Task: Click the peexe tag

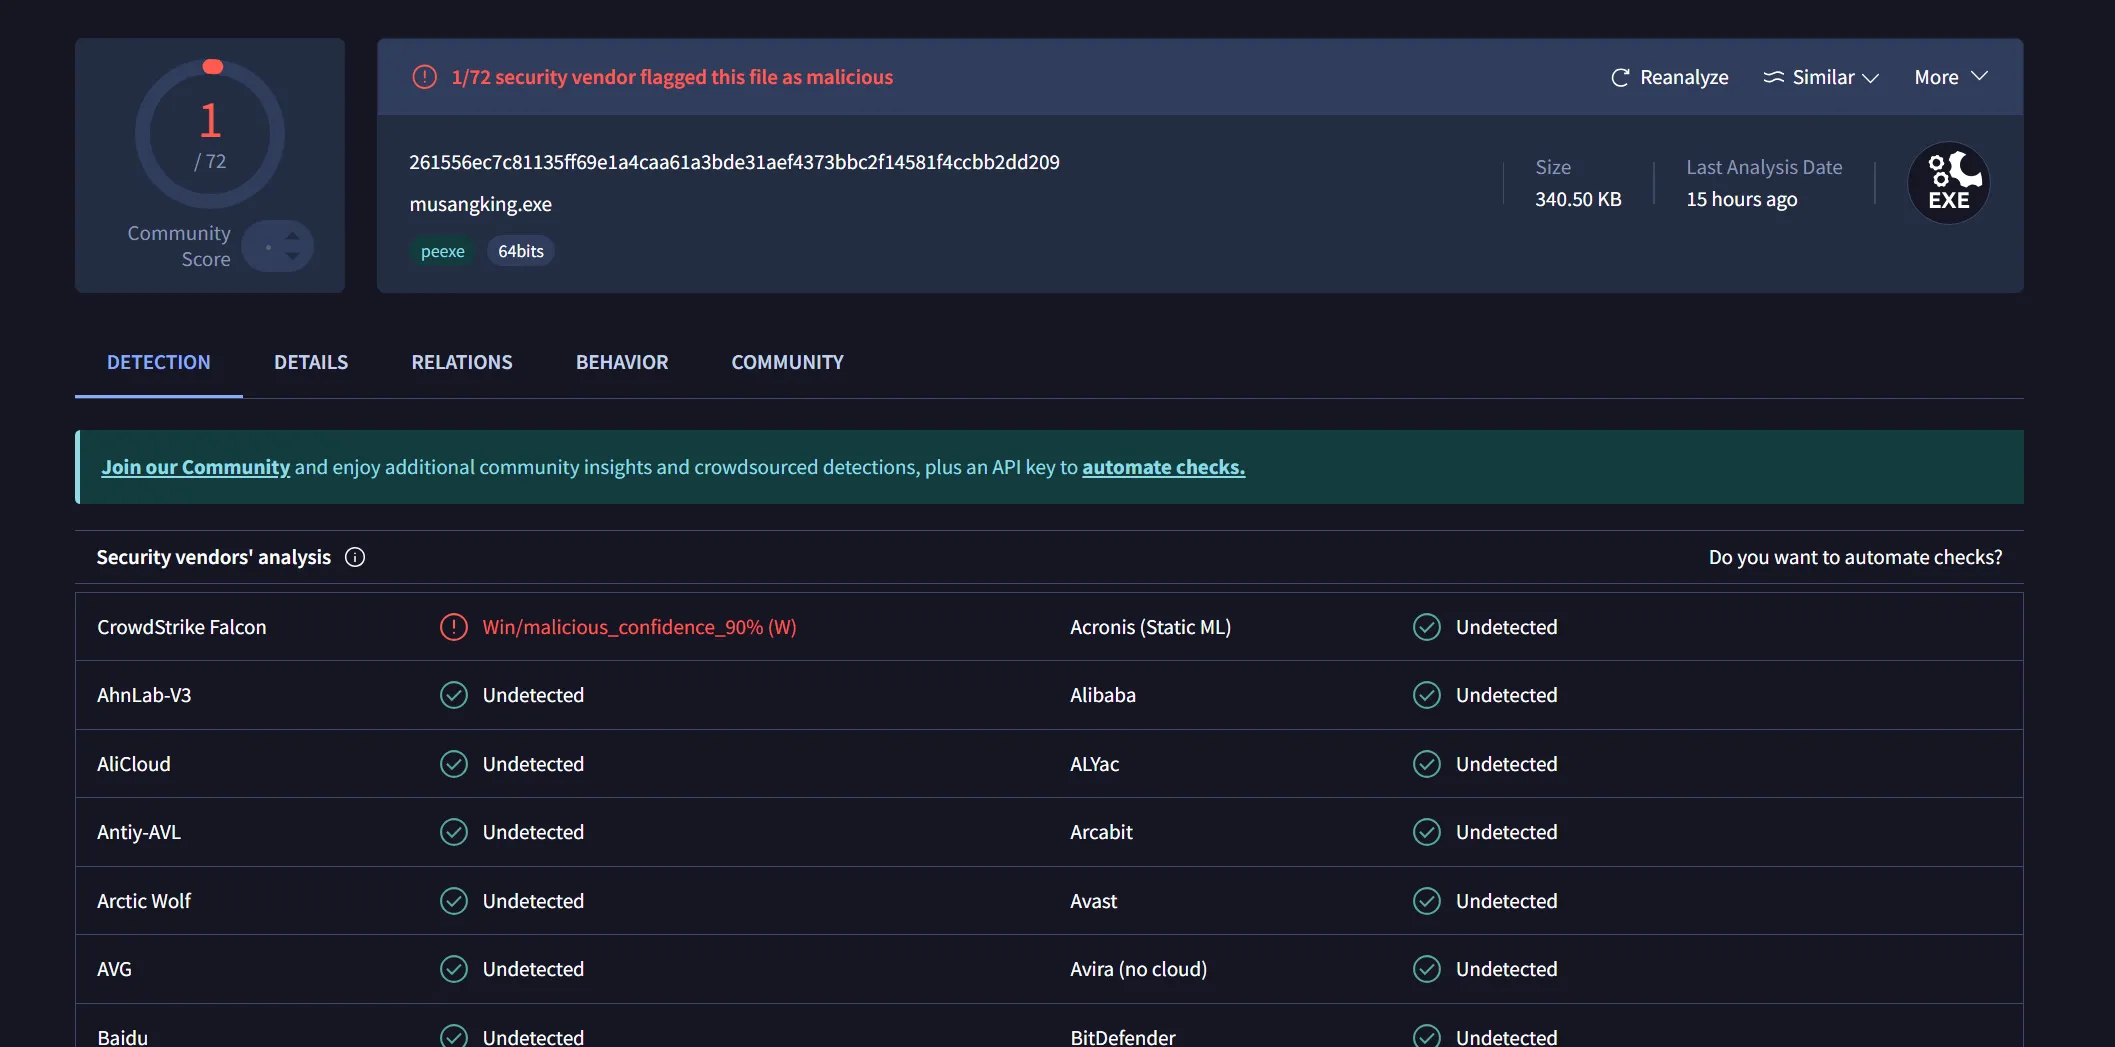Action: 442,251
